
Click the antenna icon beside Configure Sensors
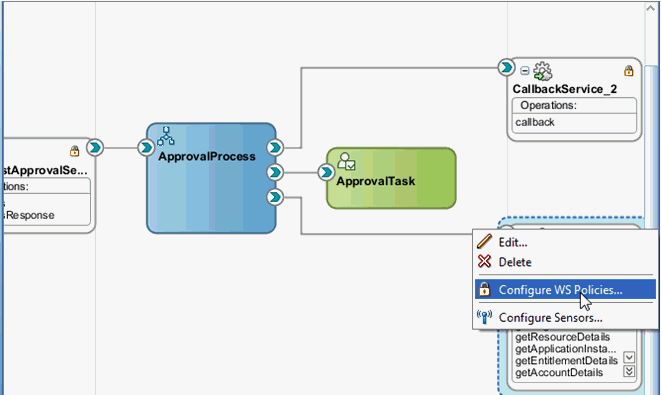(484, 317)
